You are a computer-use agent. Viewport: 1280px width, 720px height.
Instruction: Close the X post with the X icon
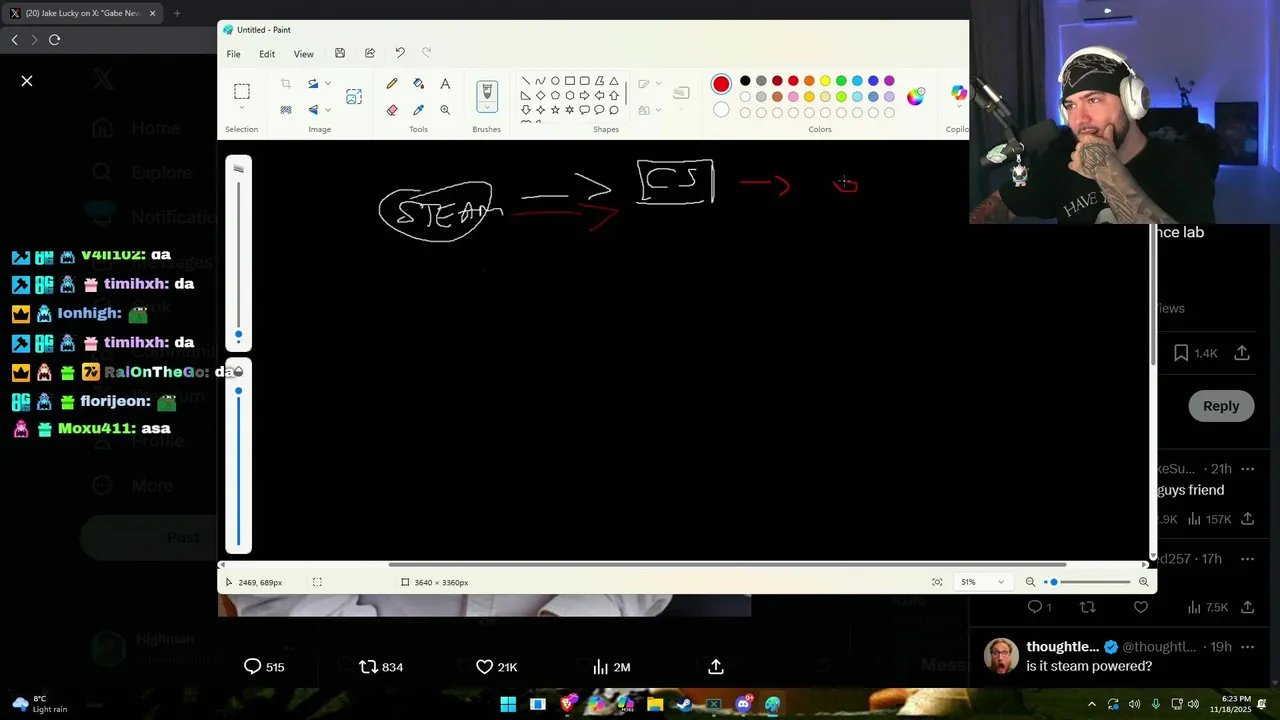pyautogui.click(x=27, y=81)
